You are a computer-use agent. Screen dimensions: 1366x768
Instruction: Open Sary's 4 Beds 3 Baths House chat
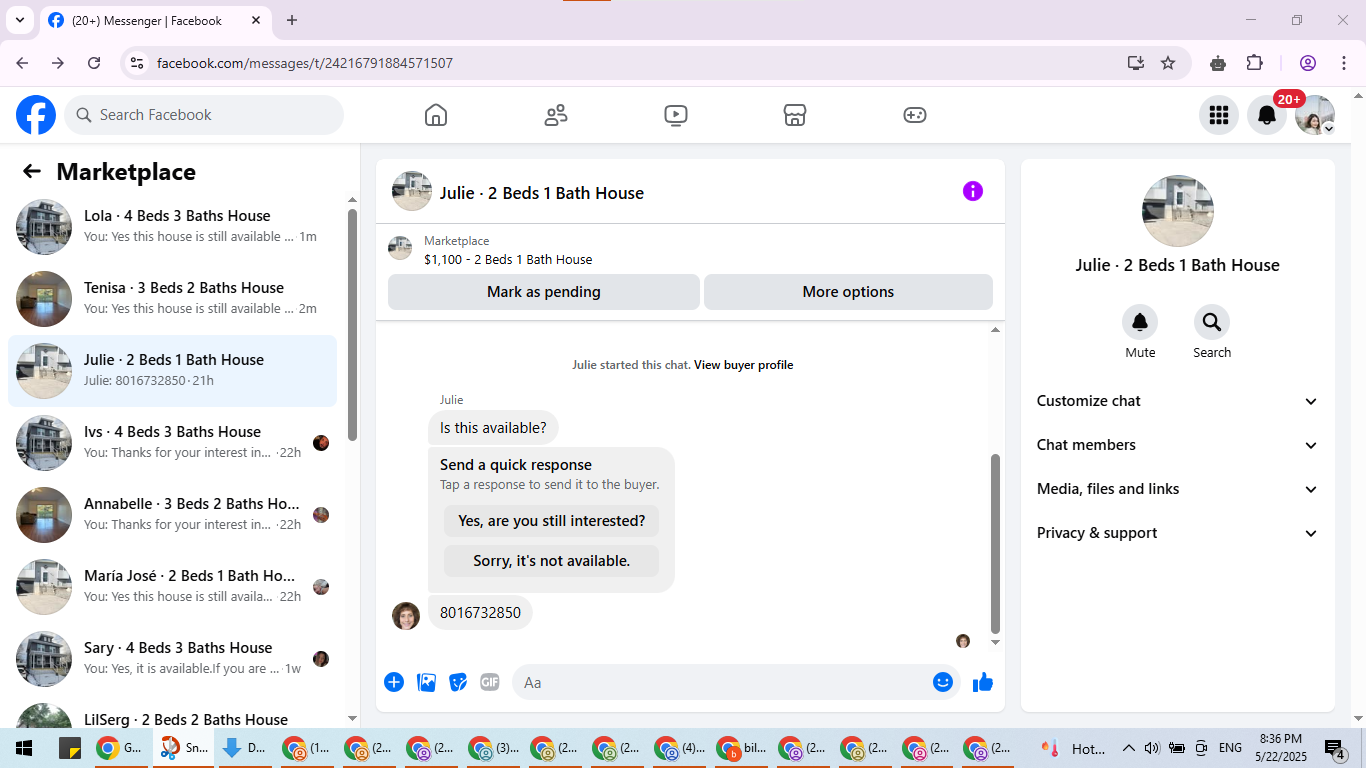click(x=172, y=659)
